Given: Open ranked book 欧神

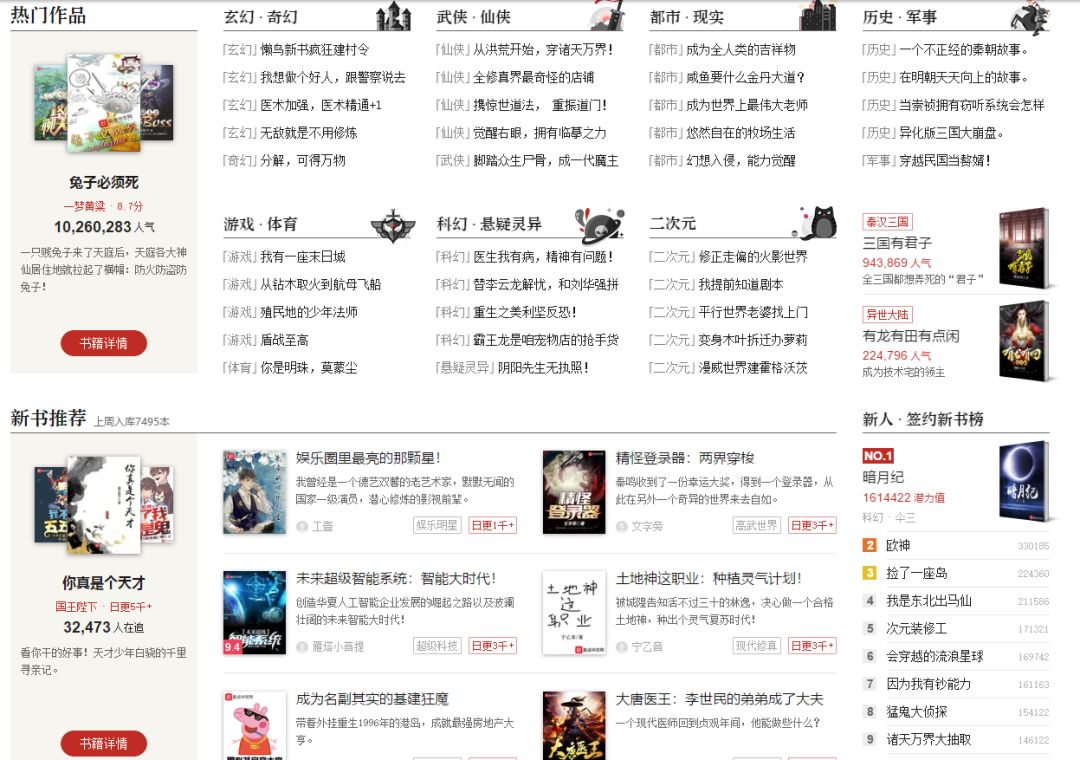Looking at the screenshot, I should pos(898,546).
